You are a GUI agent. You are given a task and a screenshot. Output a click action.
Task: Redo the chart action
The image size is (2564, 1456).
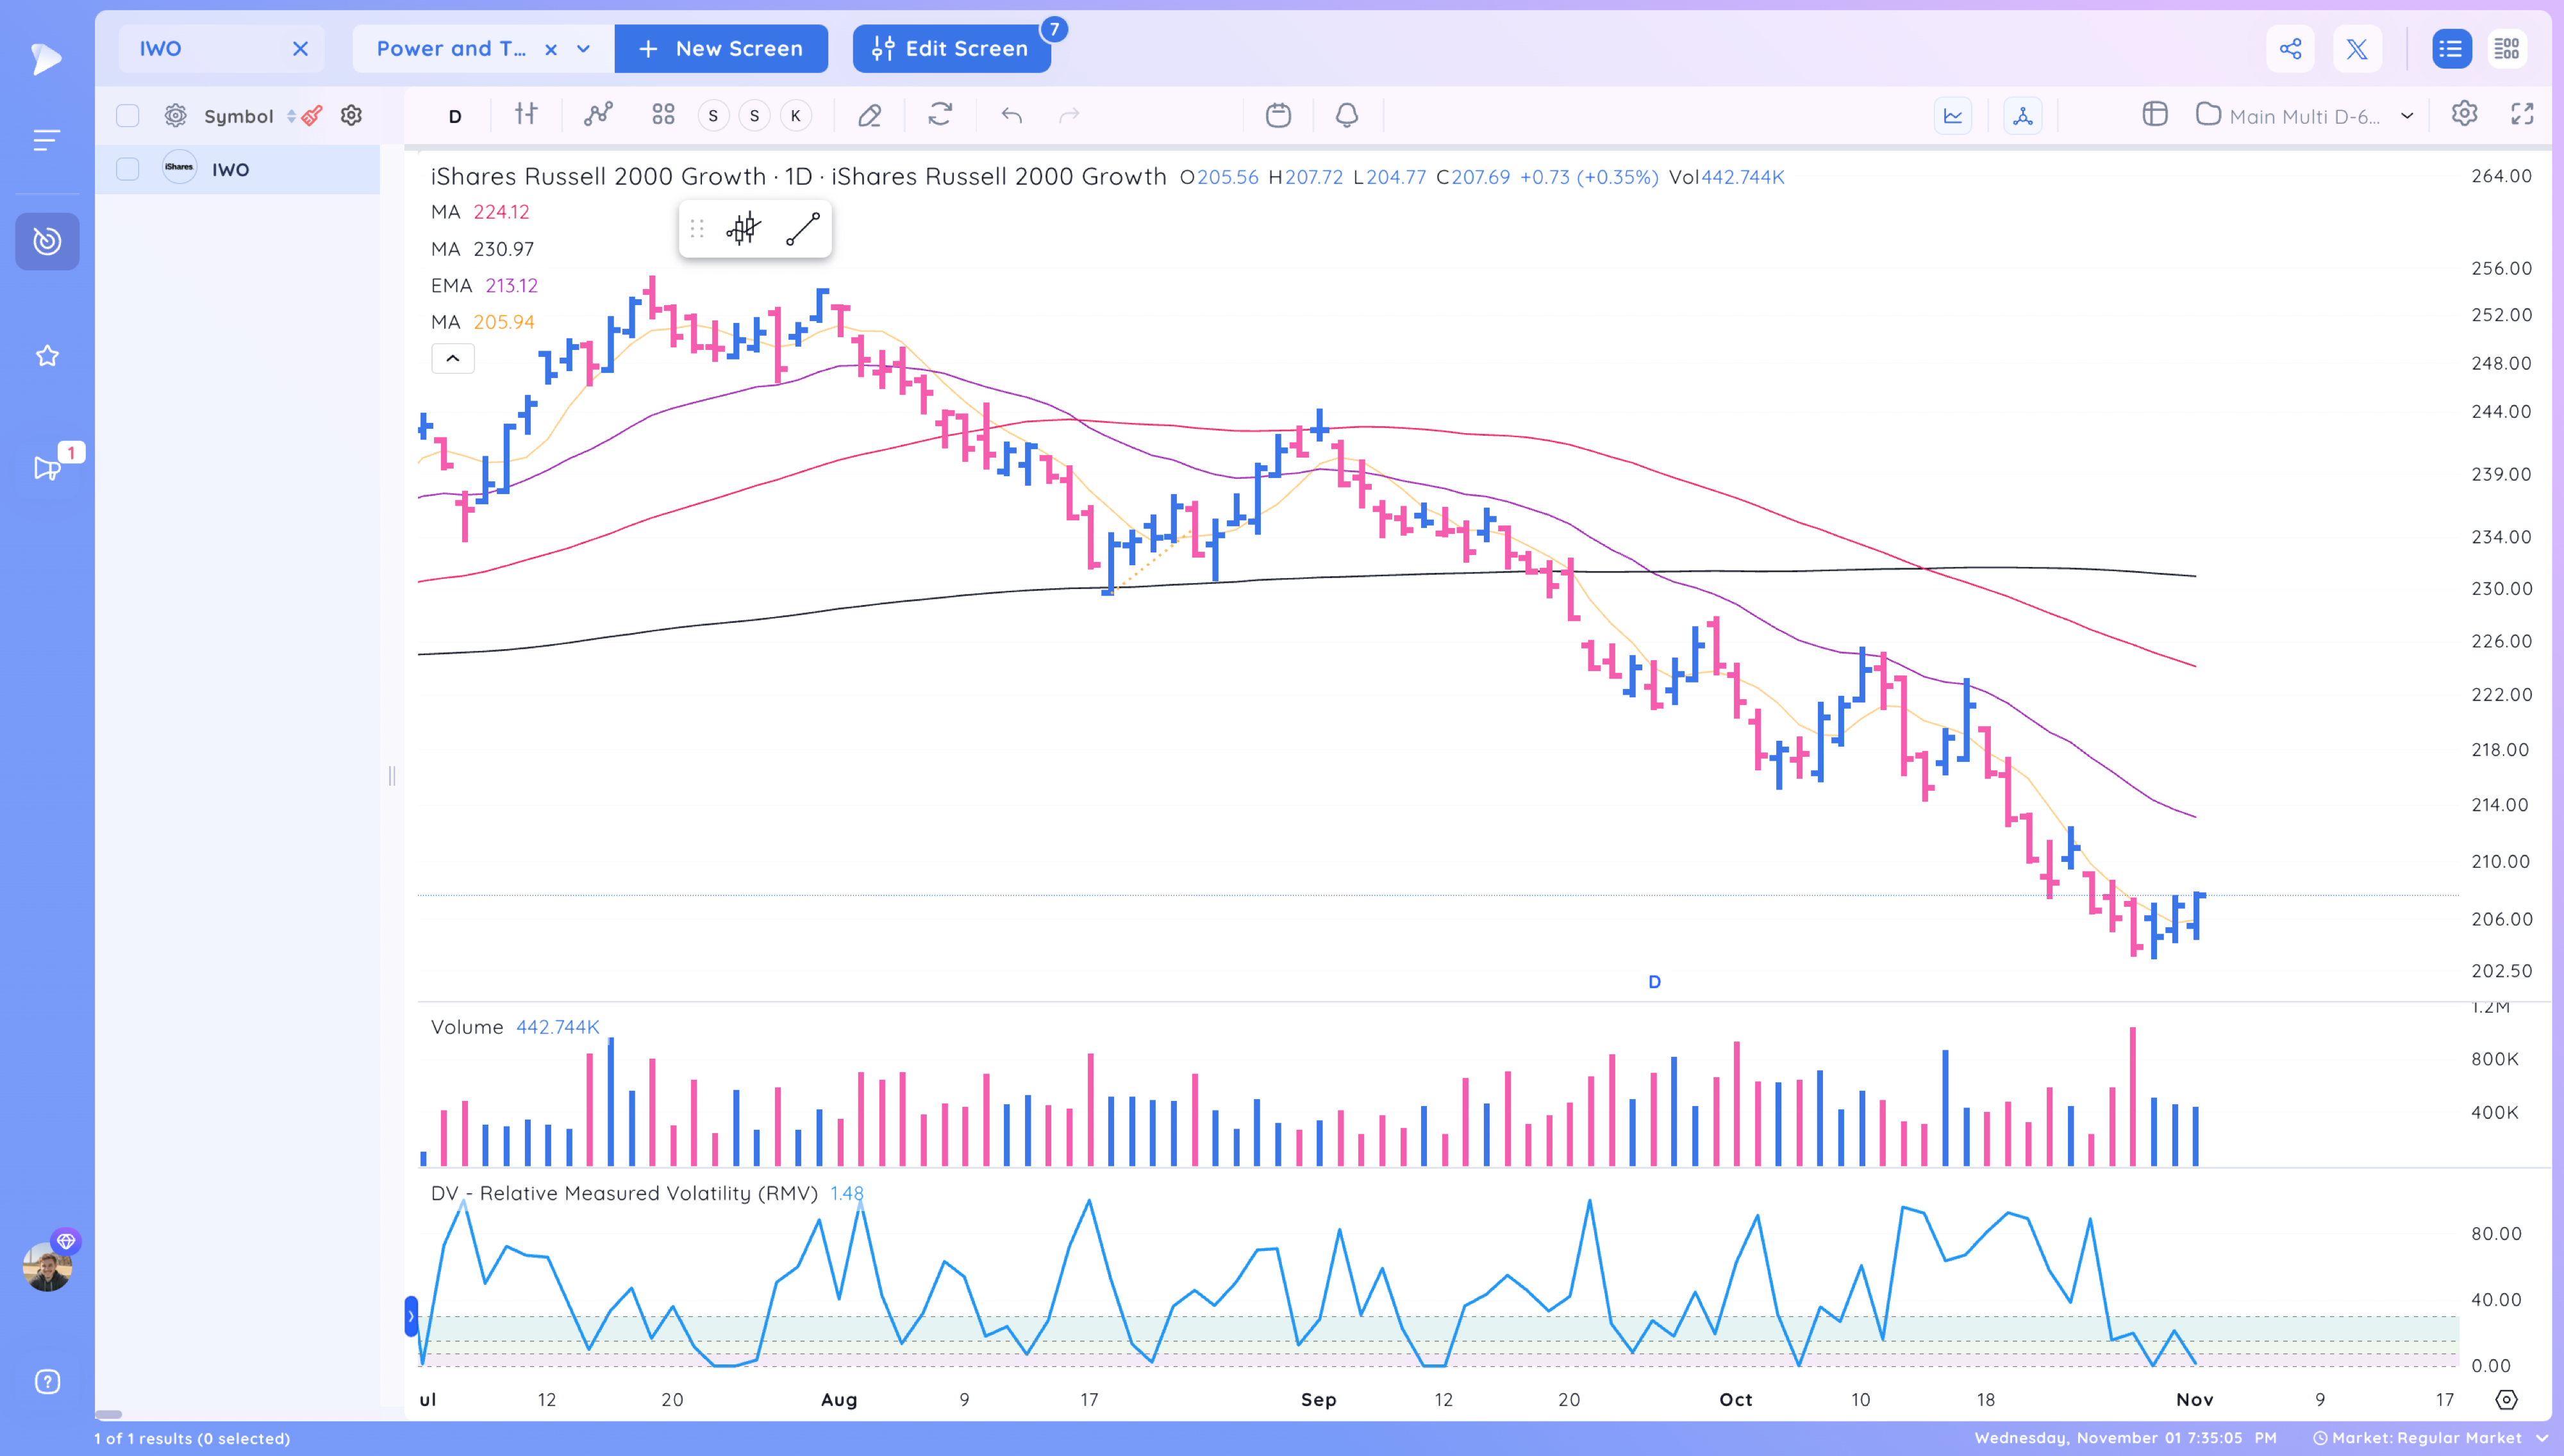click(x=1070, y=116)
